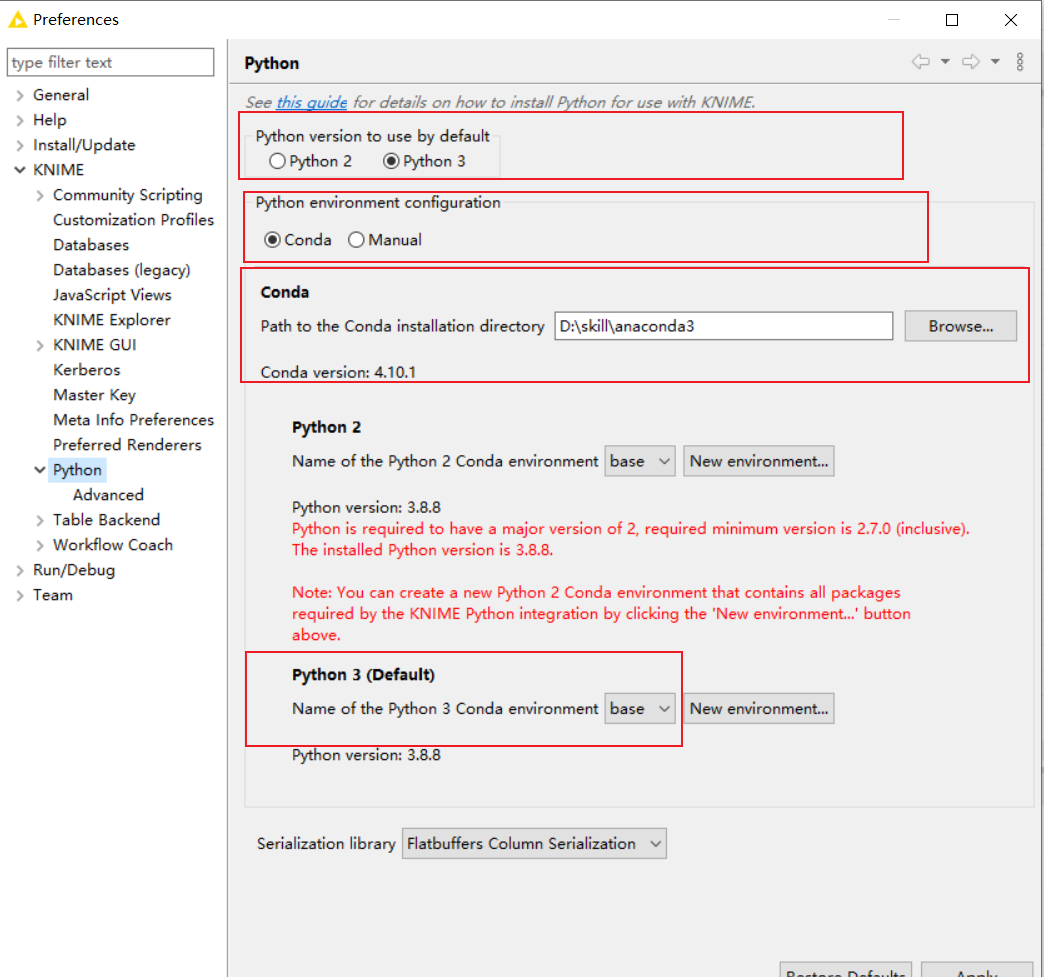Expand the Table Backend node

tap(40, 521)
